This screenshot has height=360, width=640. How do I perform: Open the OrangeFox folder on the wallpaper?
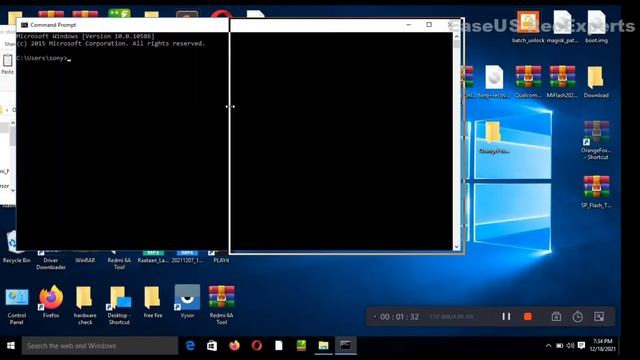tap(493, 138)
